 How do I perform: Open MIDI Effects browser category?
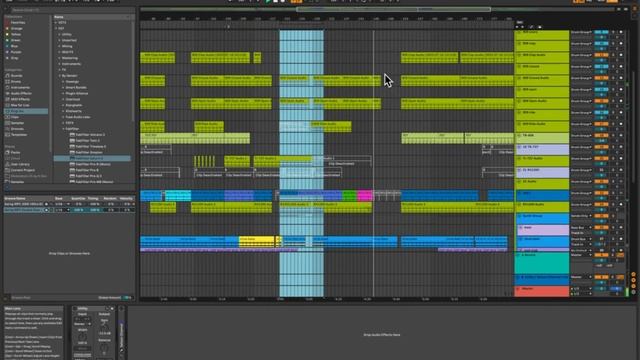20,99
